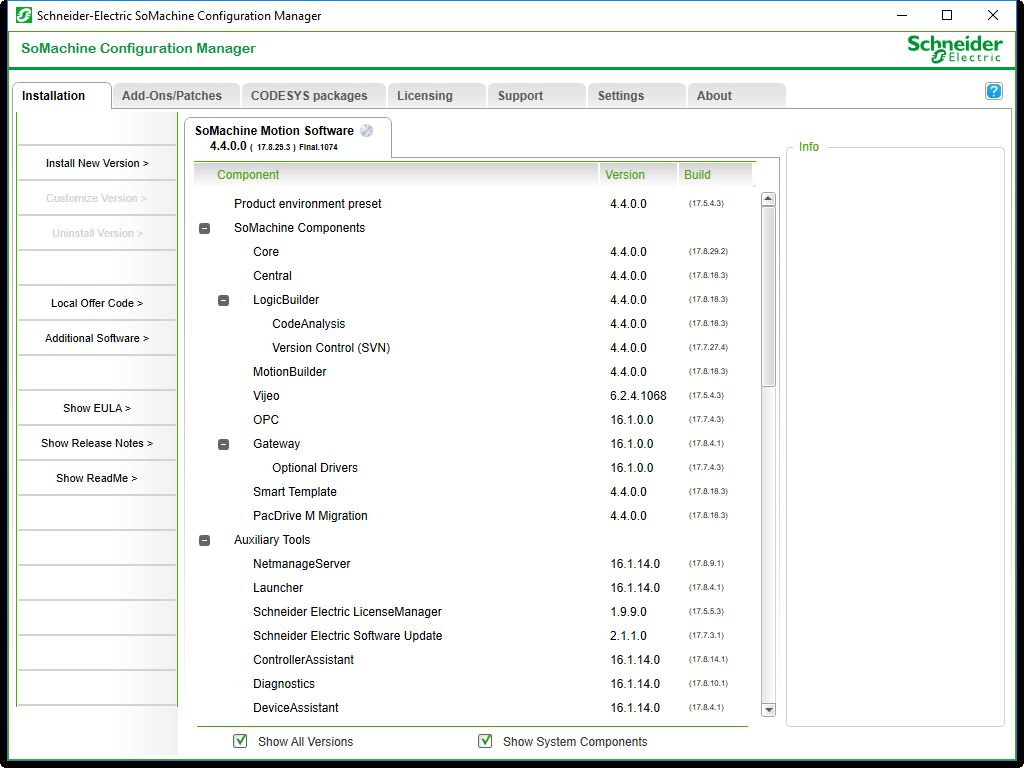Select SoMachine Motion Software 4.4.0.0 tab
The image size is (1024, 768).
(288, 138)
